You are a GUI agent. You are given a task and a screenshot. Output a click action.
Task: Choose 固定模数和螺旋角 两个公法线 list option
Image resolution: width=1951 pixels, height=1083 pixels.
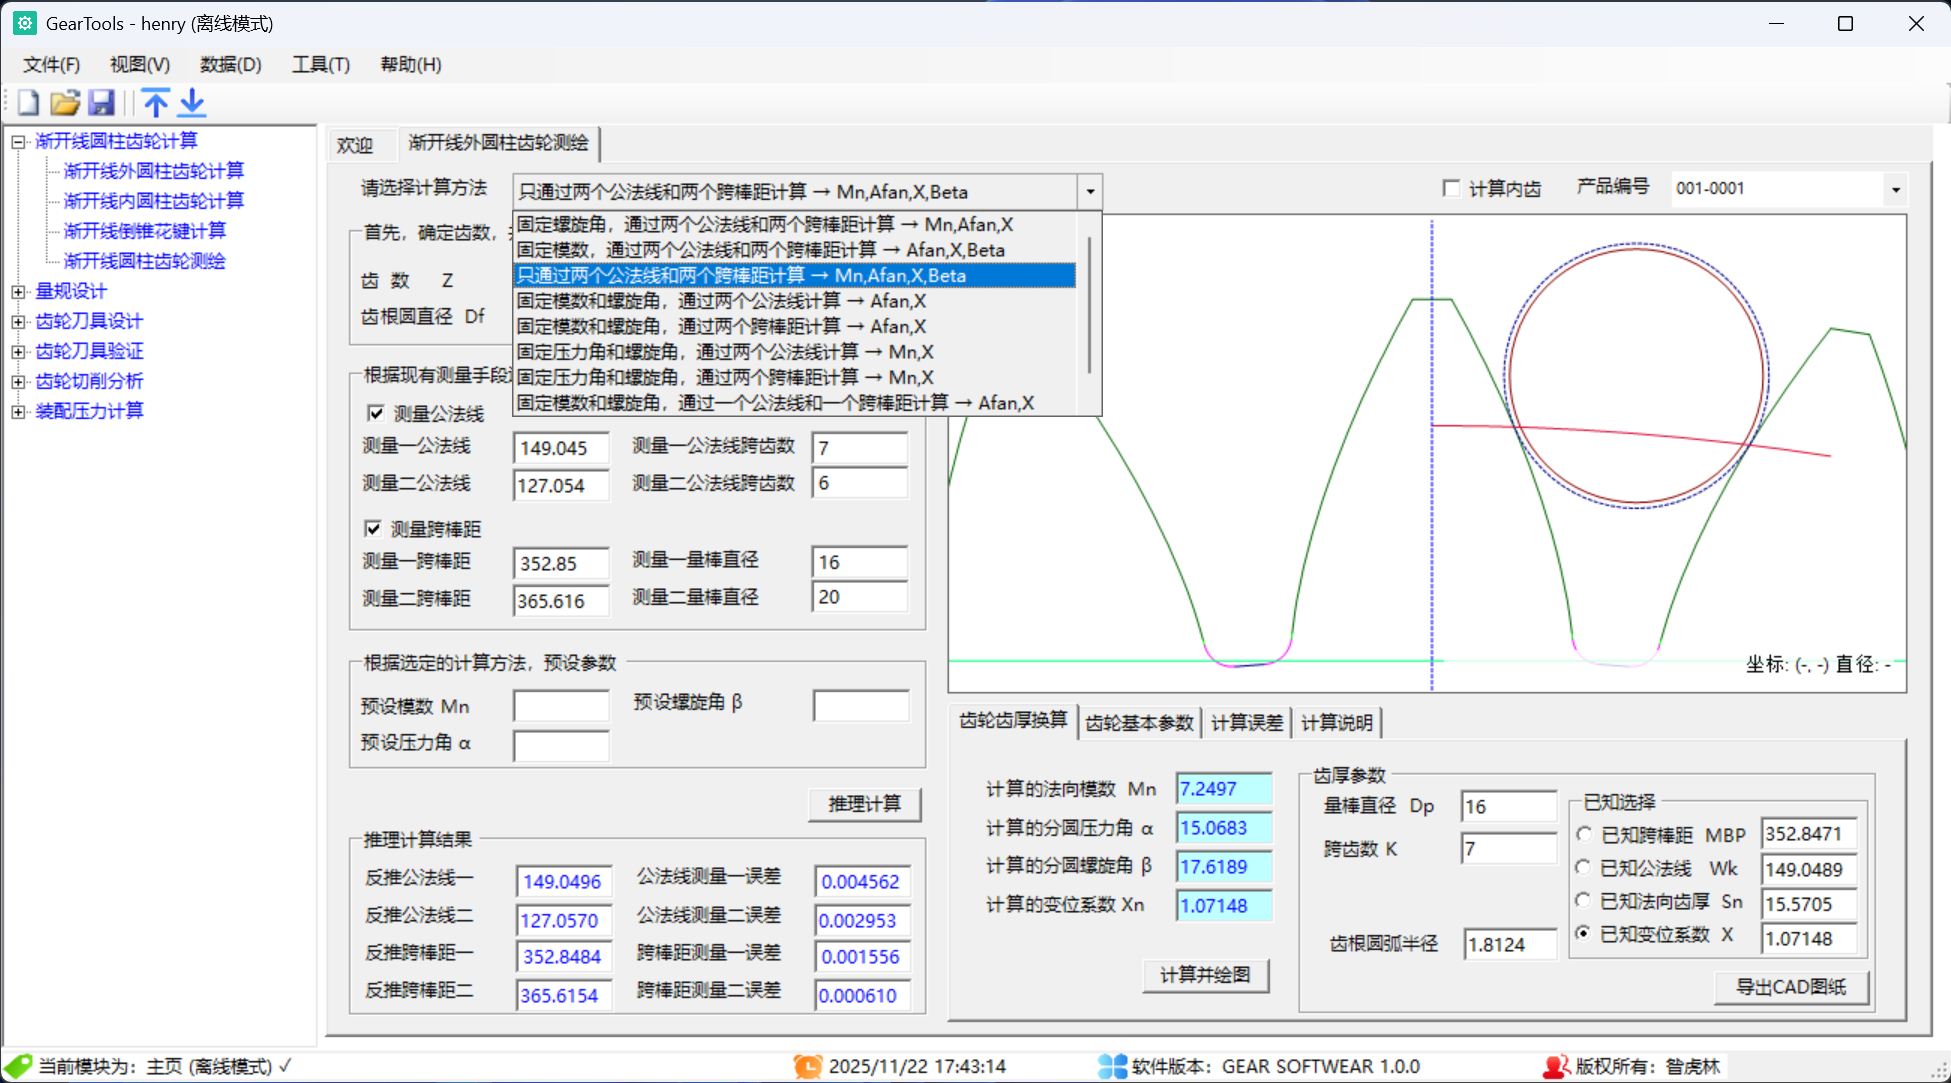click(720, 301)
